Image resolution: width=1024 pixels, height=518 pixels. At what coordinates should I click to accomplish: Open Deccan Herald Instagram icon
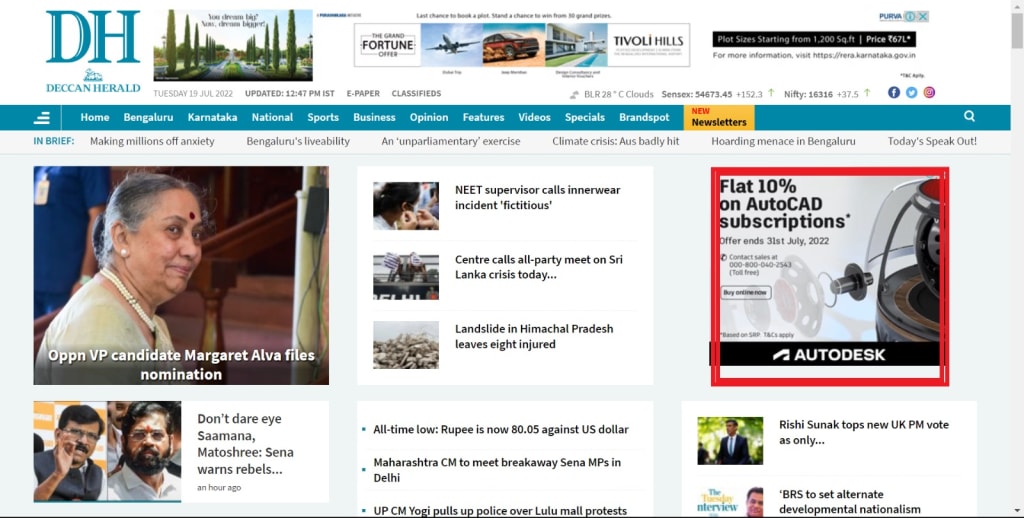(929, 93)
